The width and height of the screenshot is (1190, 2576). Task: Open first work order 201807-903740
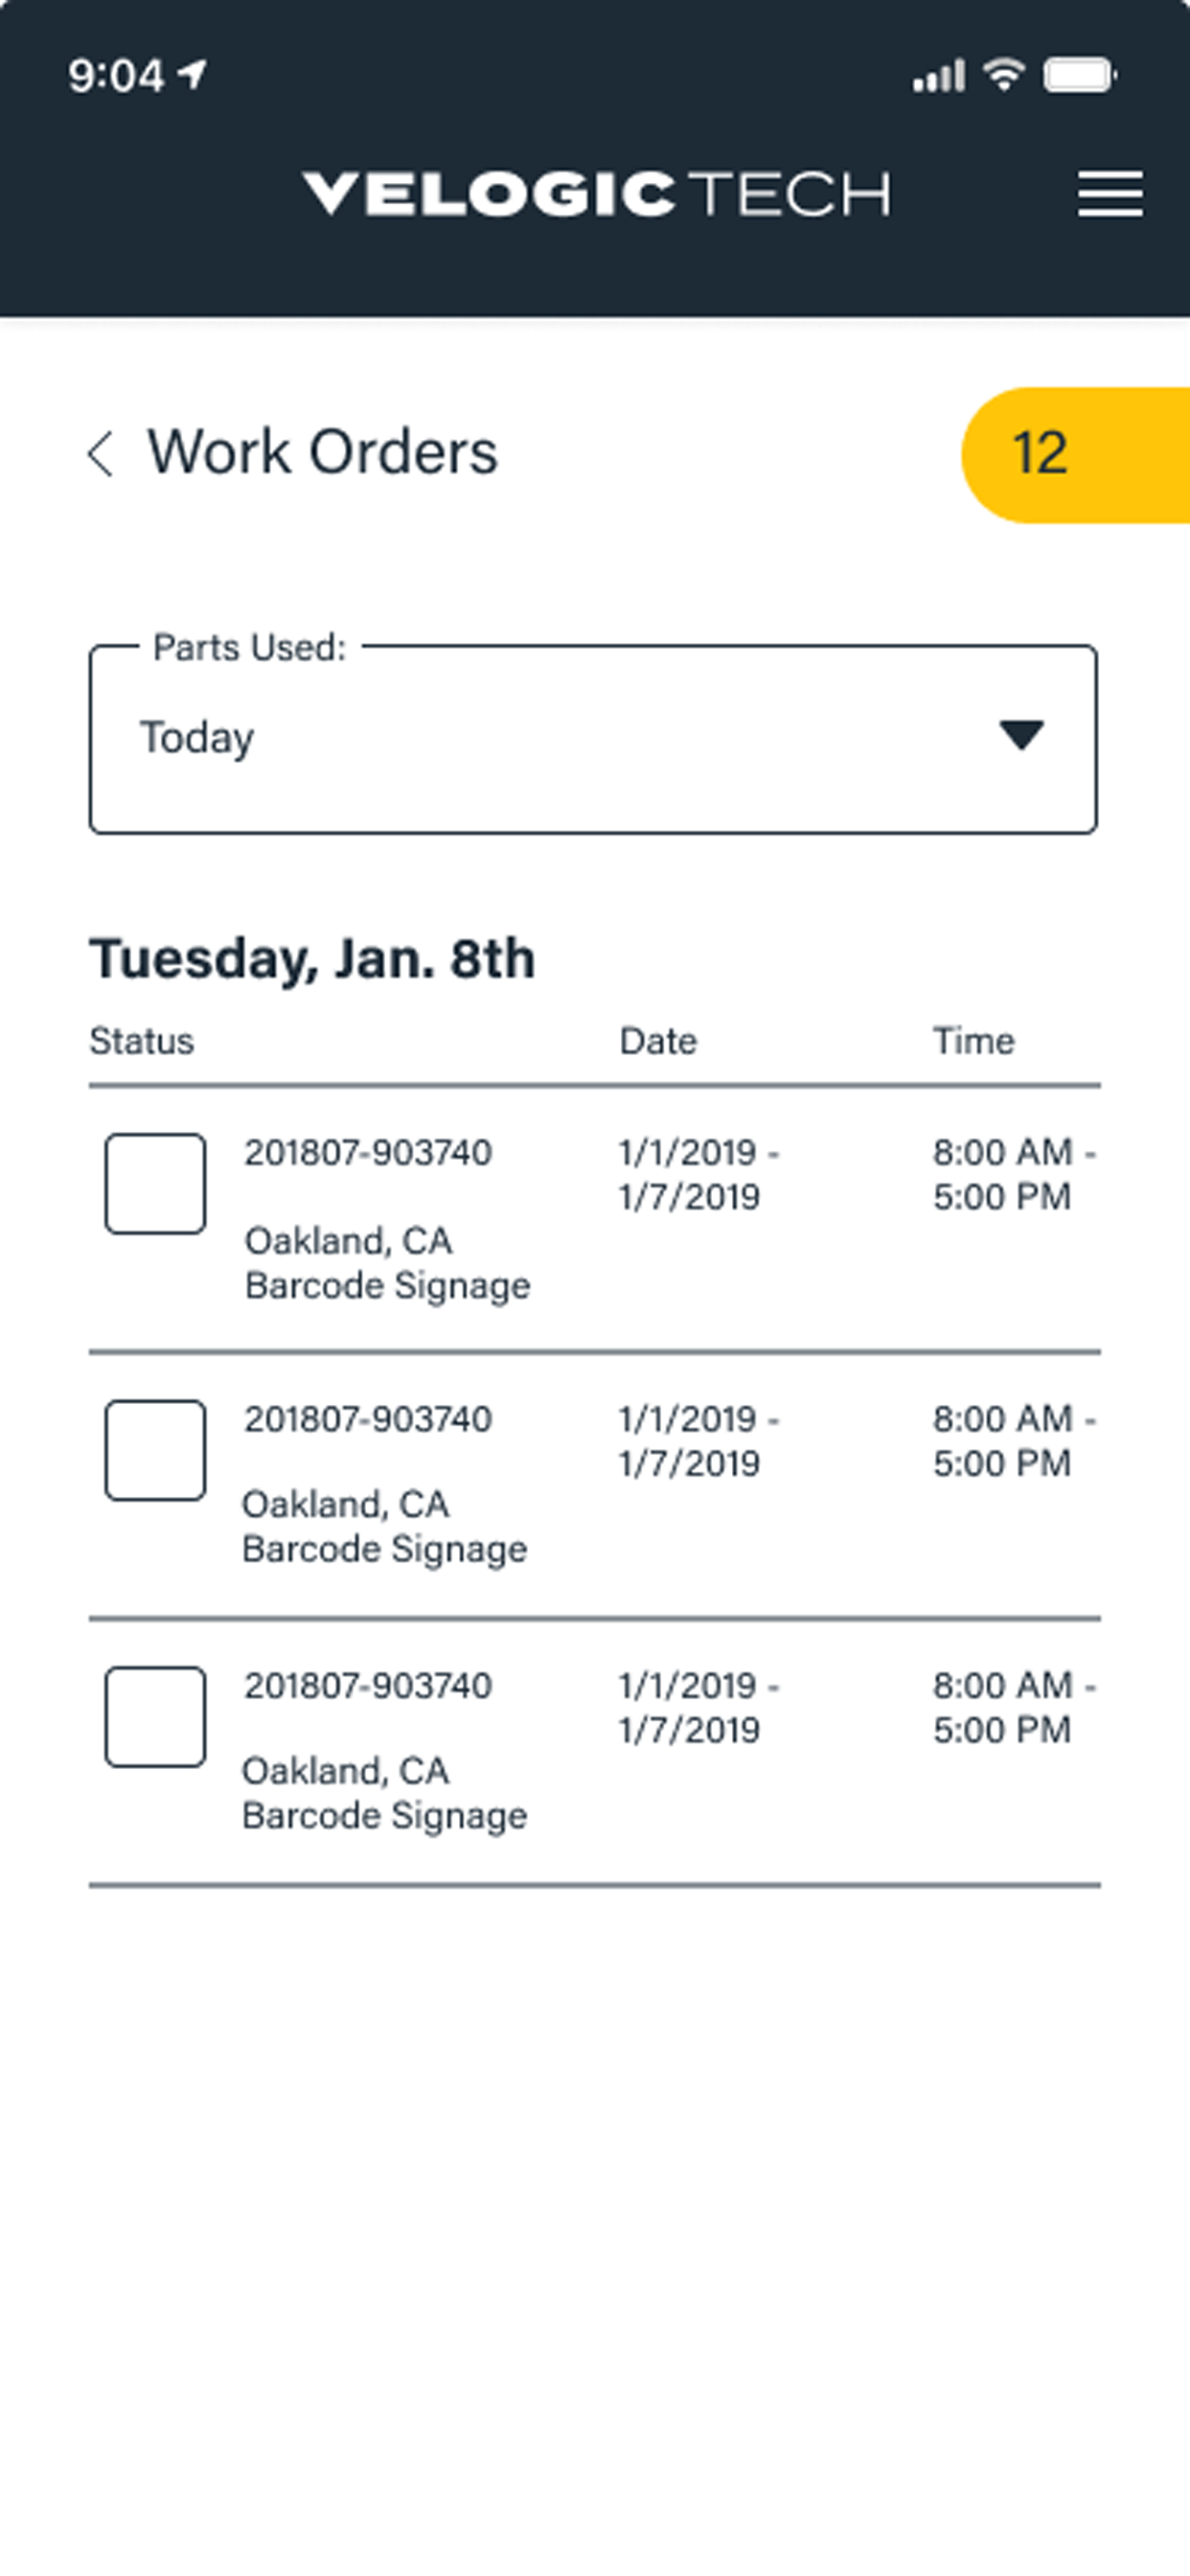[x=368, y=1153]
